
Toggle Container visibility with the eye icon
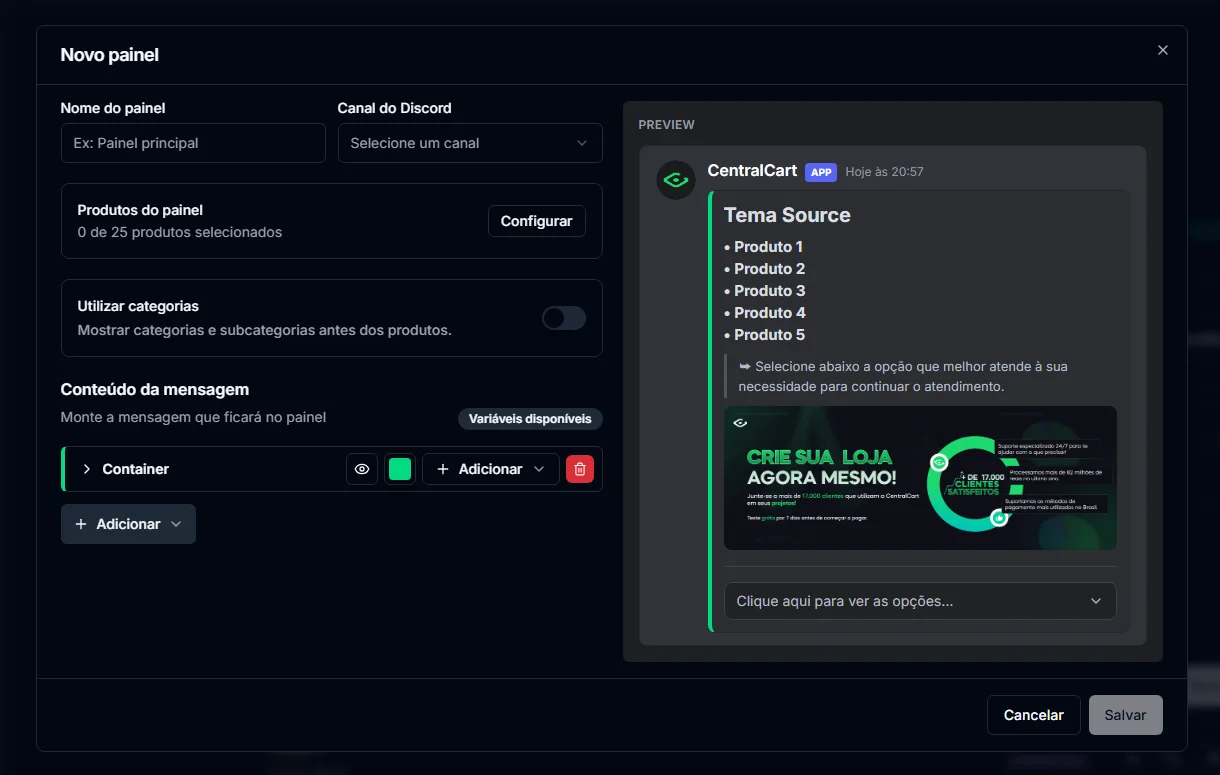coord(362,469)
